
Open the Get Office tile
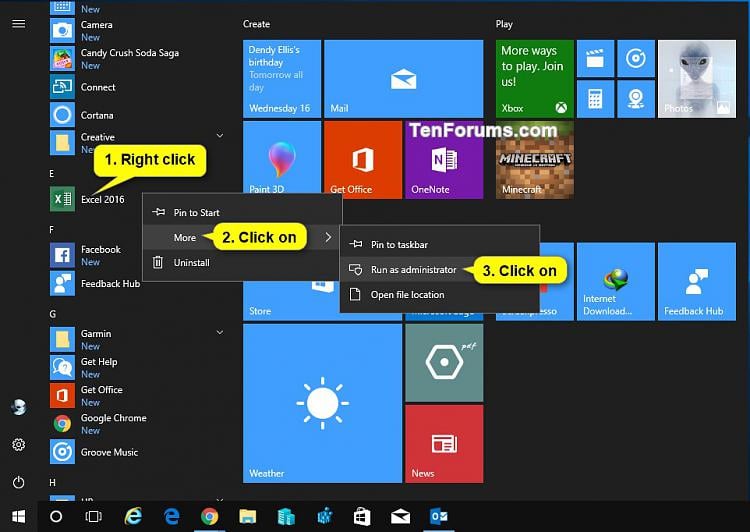point(363,159)
